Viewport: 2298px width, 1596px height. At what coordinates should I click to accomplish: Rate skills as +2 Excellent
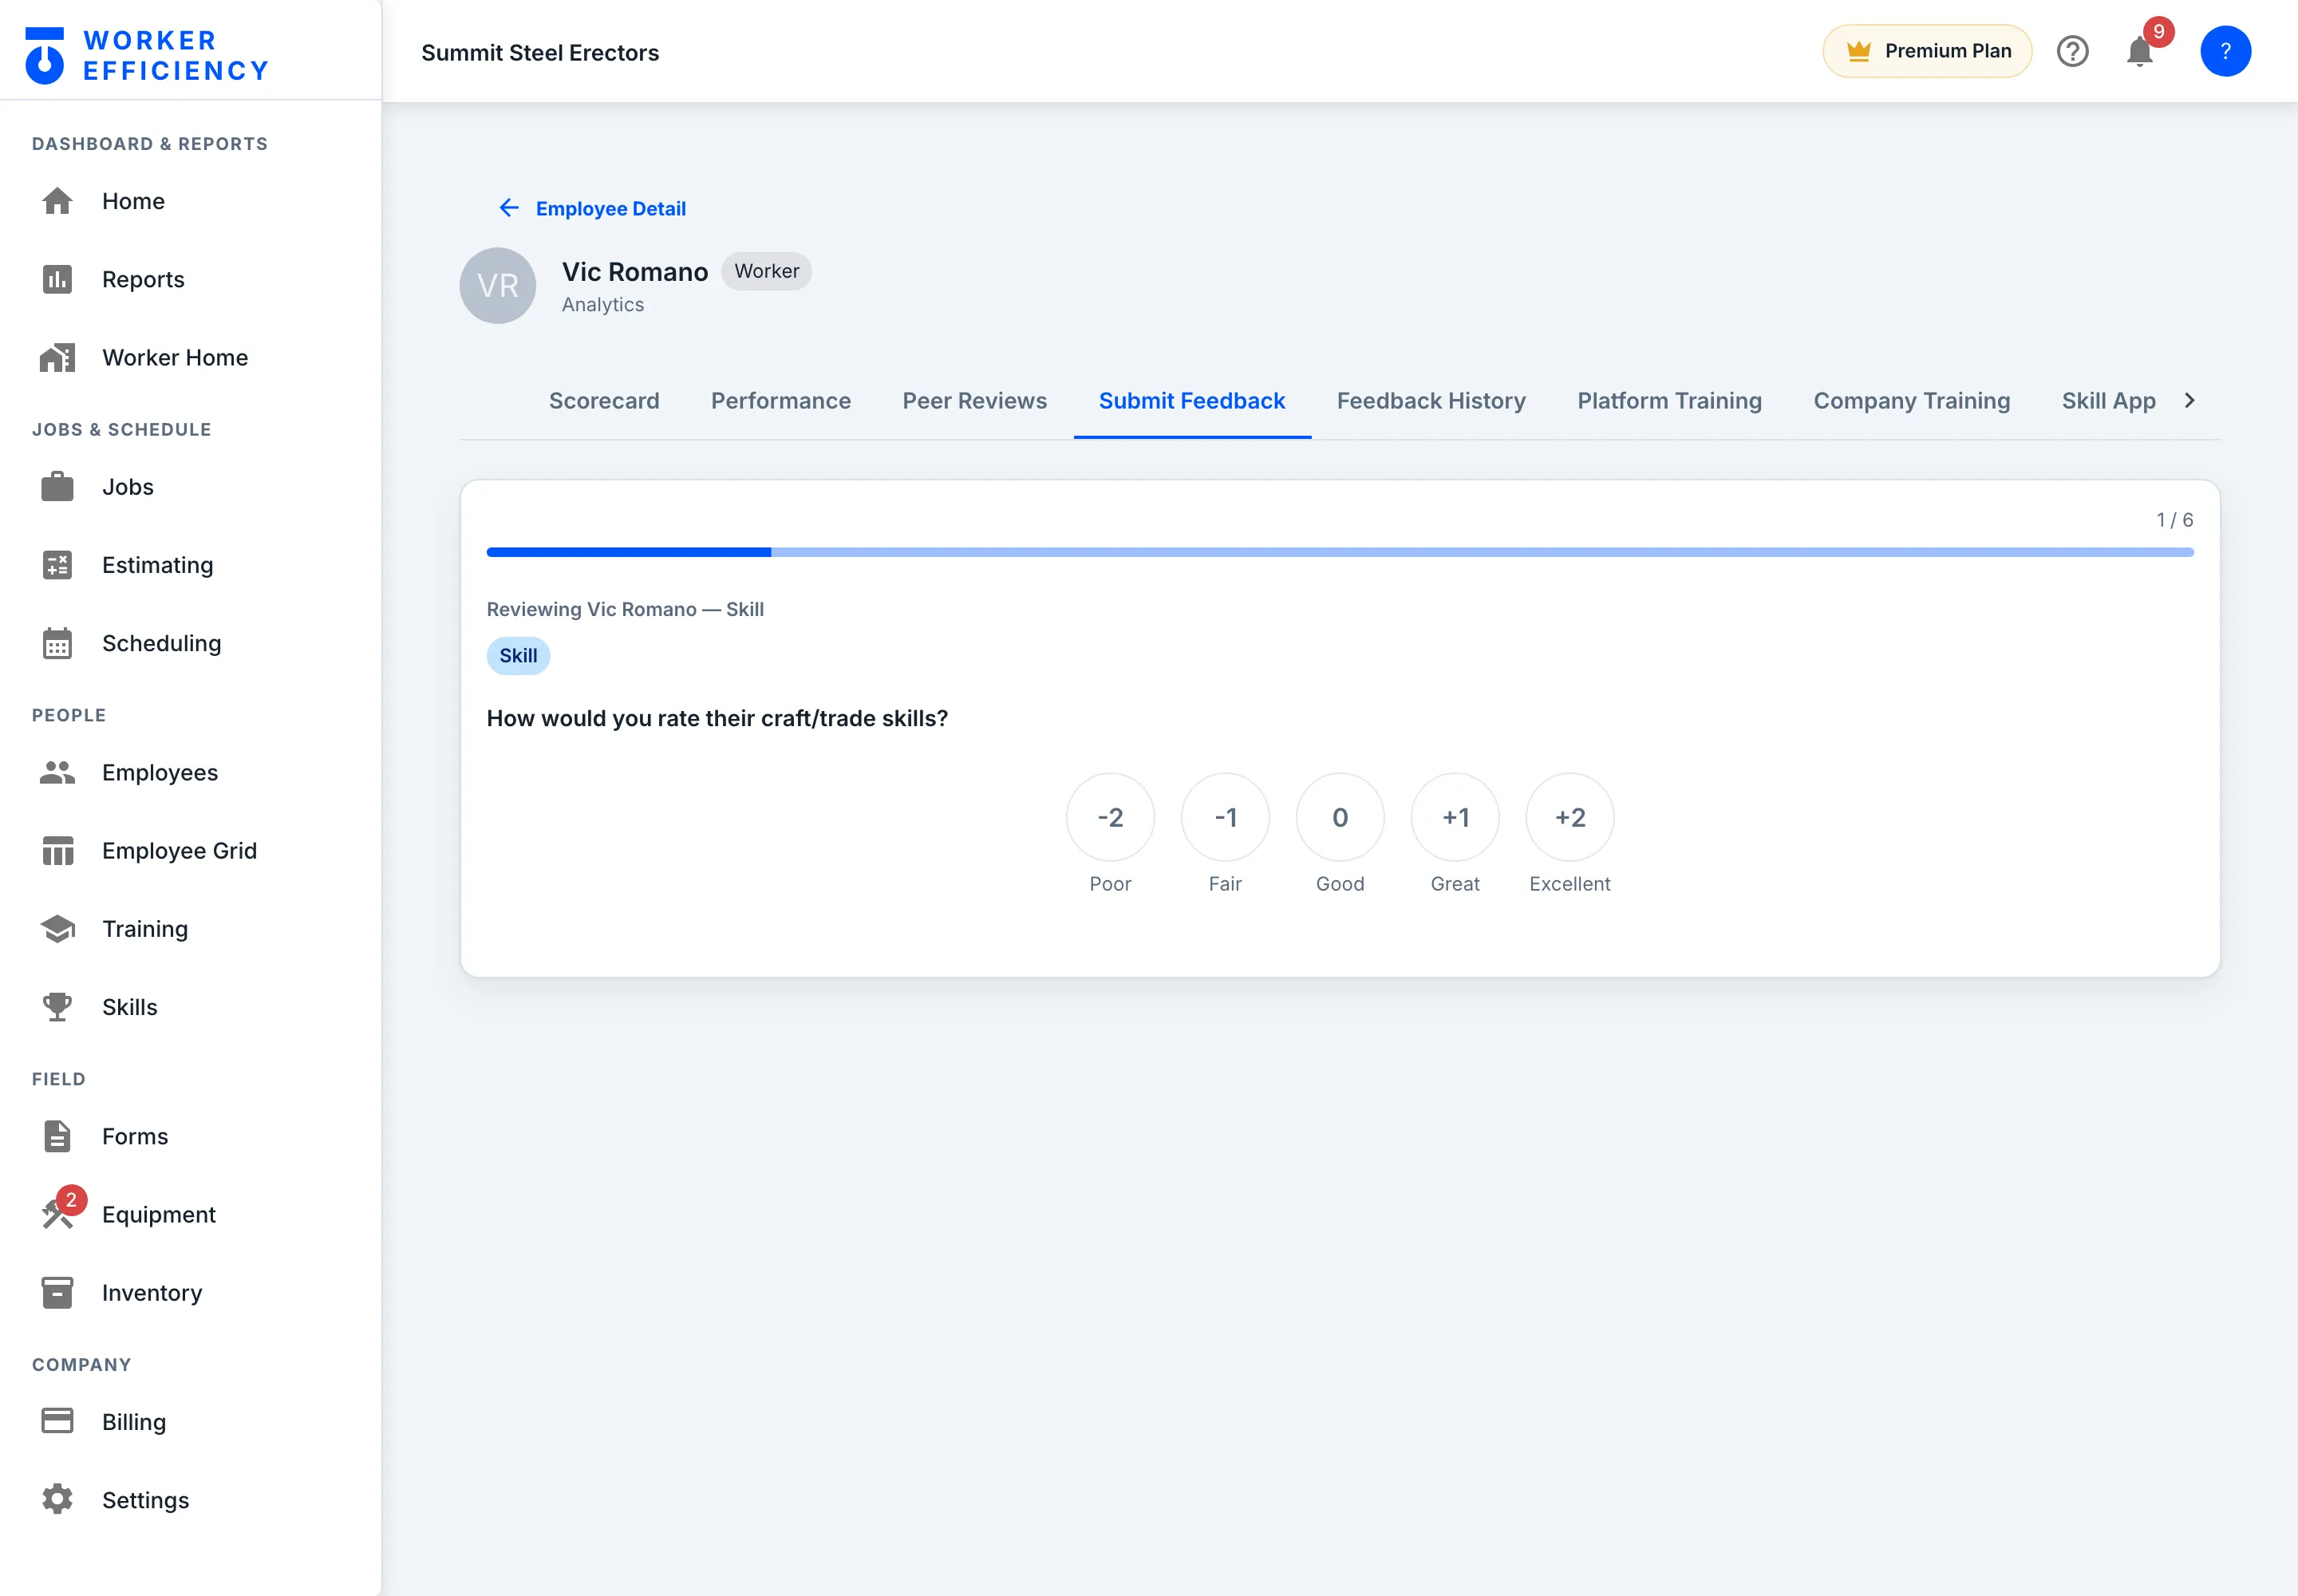coord(1570,817)
